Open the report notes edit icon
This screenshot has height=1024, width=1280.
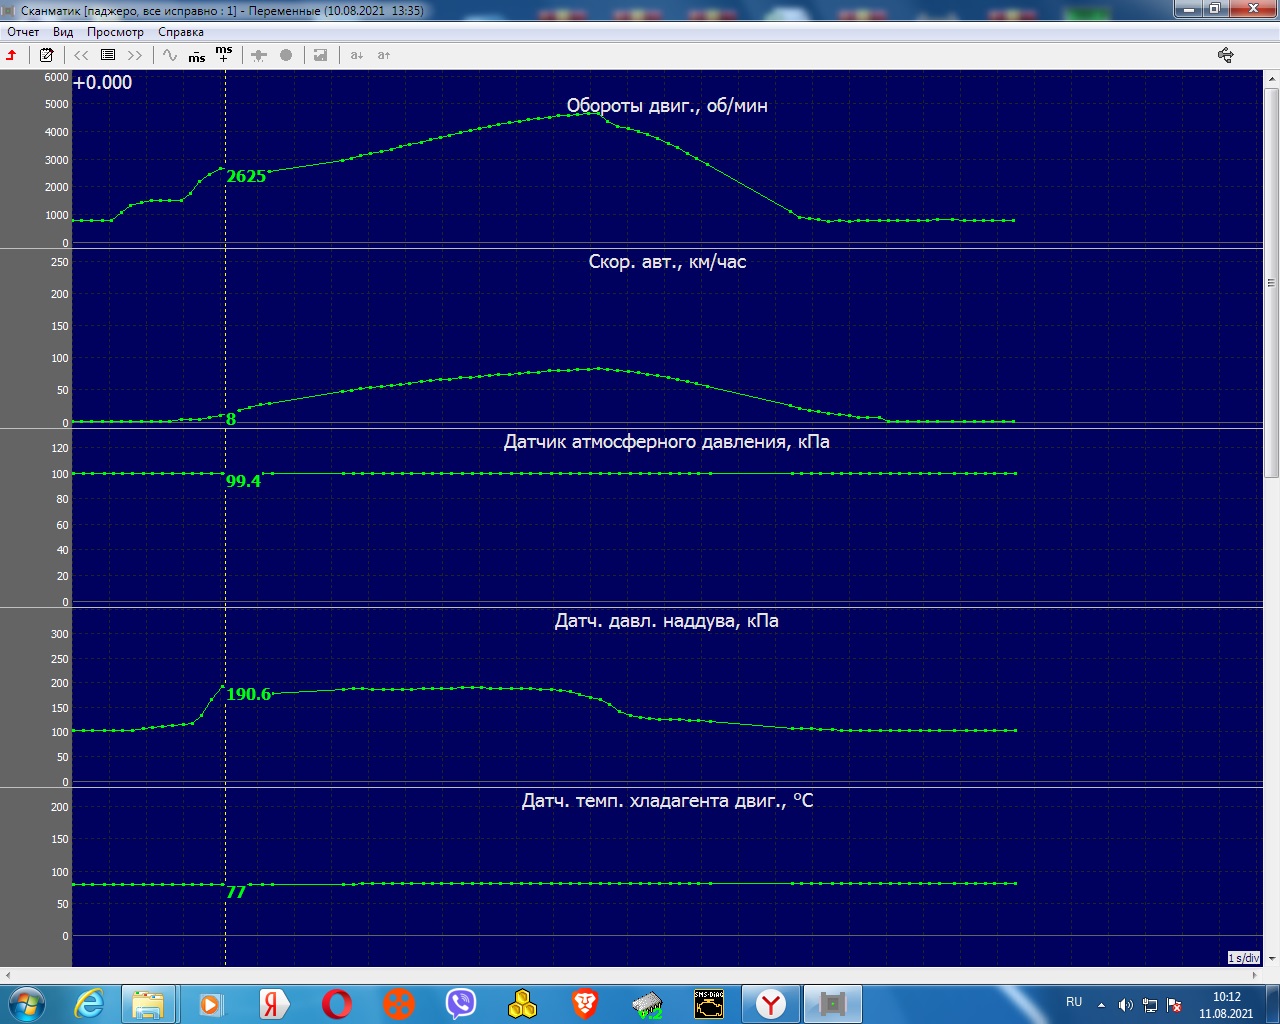pyautogui.click(x=46, y=55)
